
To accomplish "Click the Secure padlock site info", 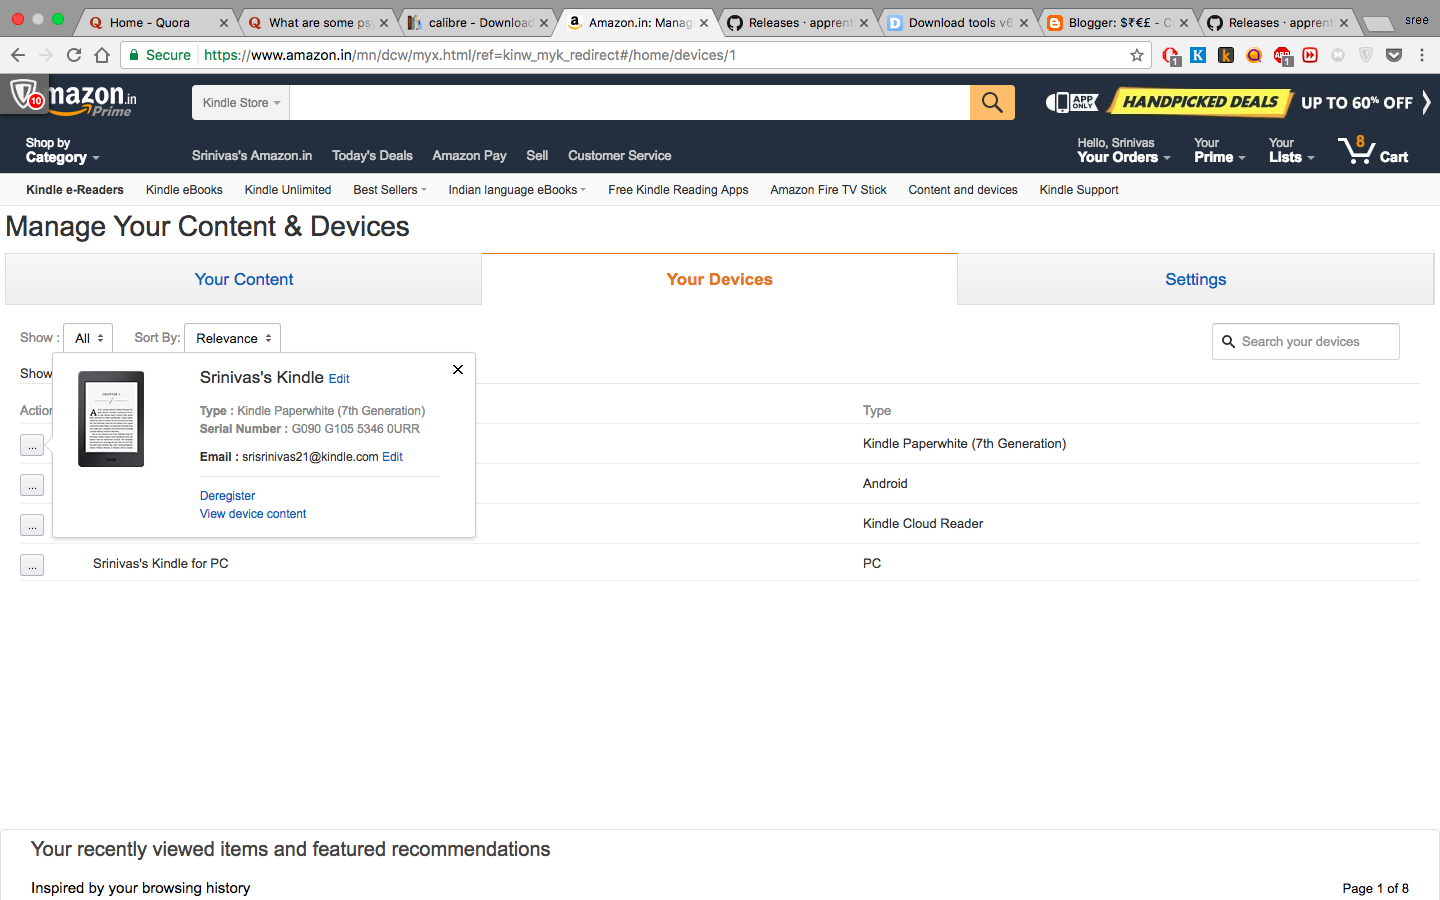I will (160, 55).
